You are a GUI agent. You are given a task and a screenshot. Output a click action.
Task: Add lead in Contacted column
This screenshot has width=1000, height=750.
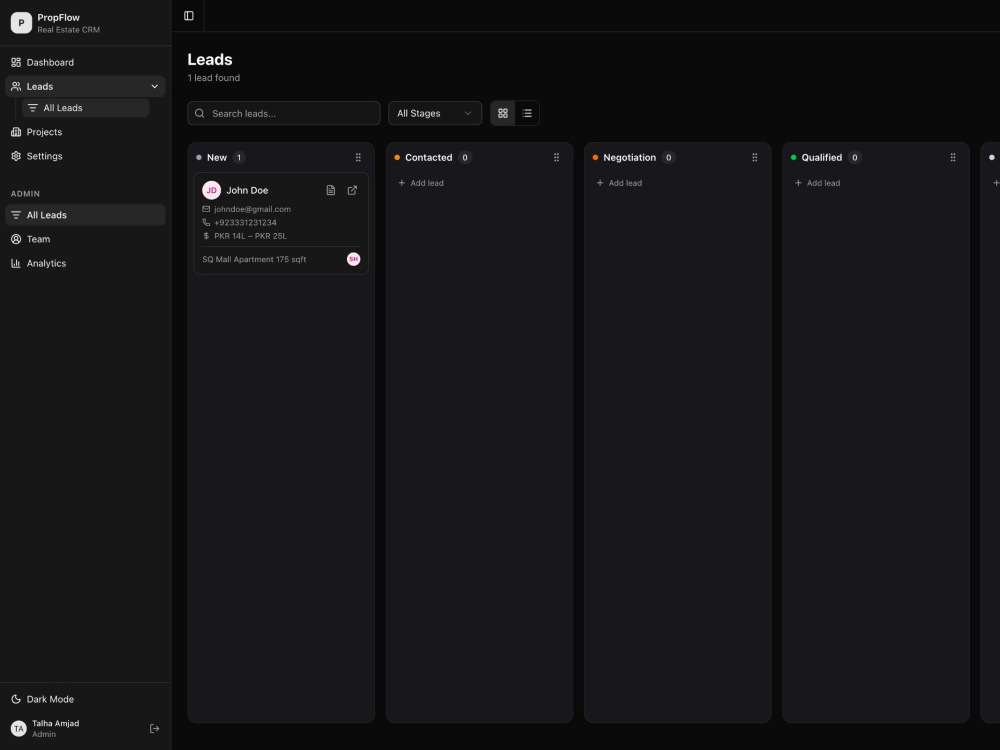[x=421, y=183]
